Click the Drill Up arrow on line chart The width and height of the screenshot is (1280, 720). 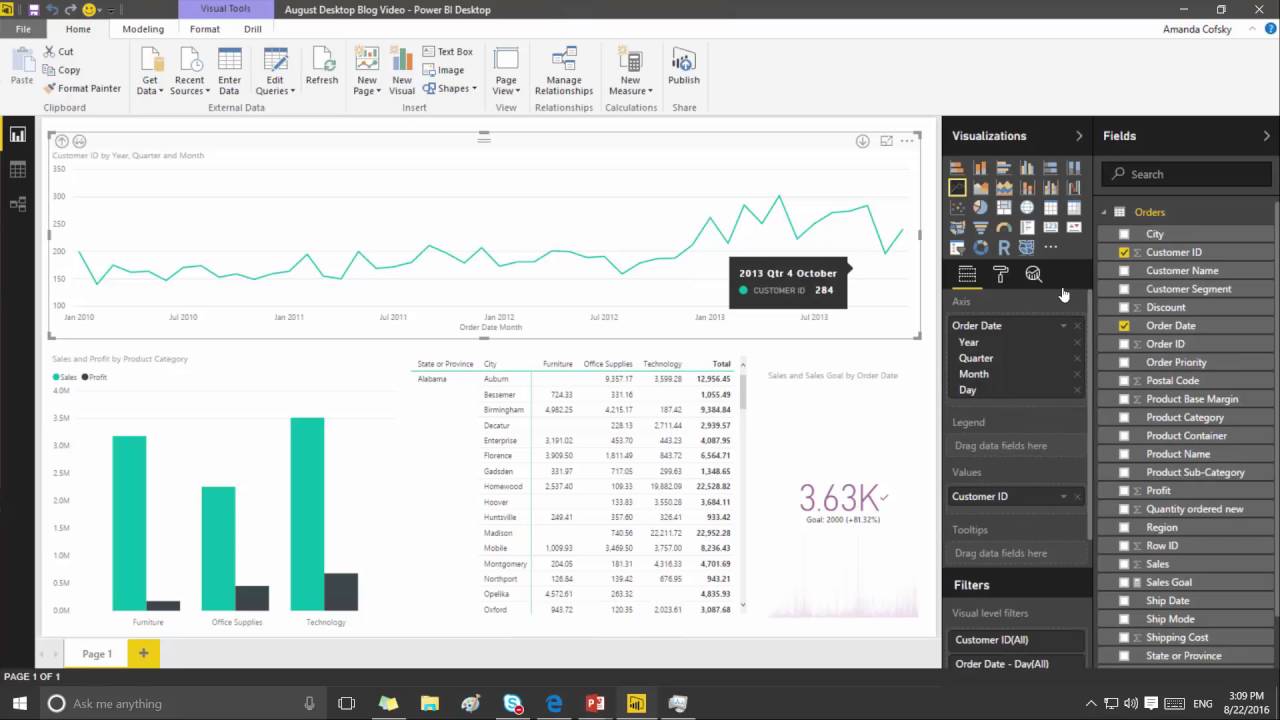point(62,141)
